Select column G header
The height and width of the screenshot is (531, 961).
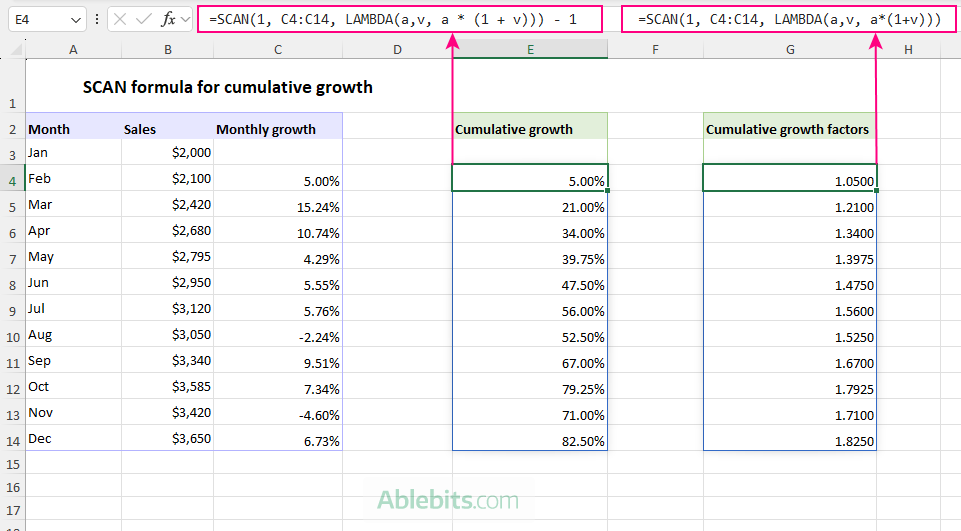[790, 50]
